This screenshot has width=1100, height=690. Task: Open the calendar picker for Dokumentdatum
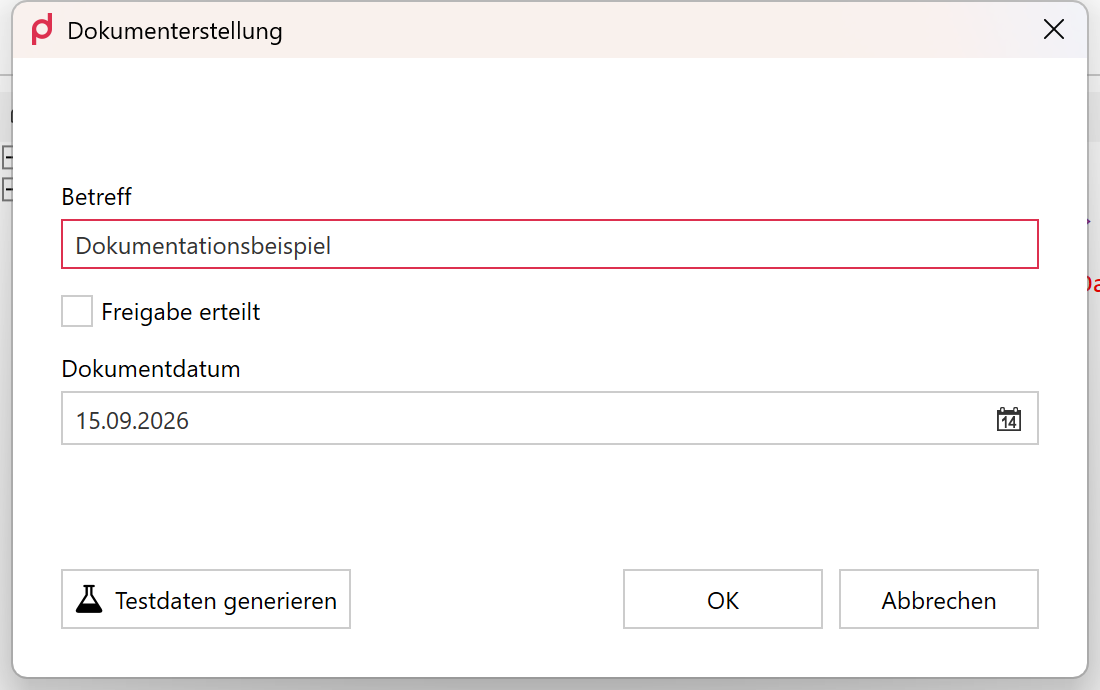click(1009, 419)
